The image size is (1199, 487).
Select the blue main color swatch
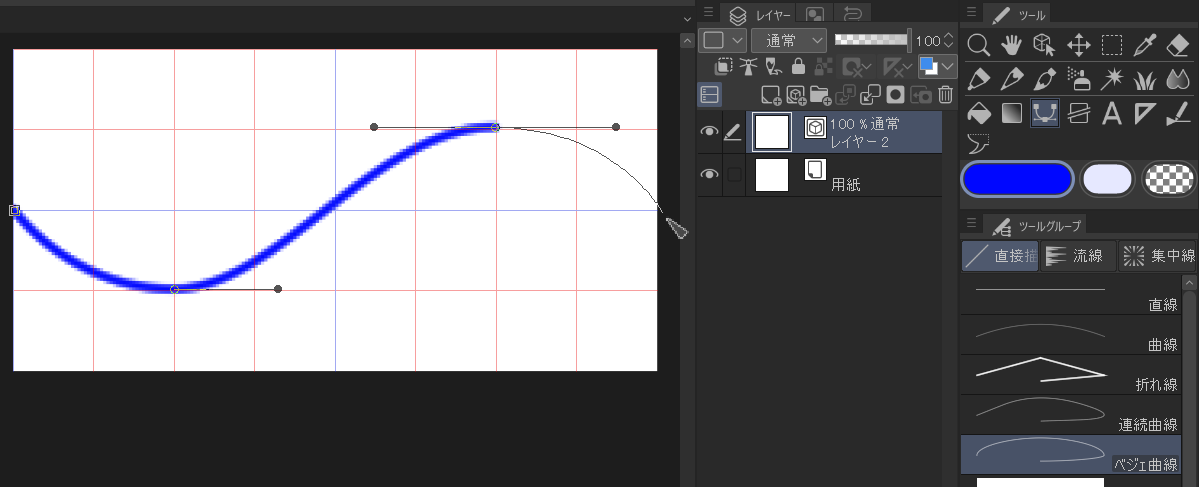1016,180
